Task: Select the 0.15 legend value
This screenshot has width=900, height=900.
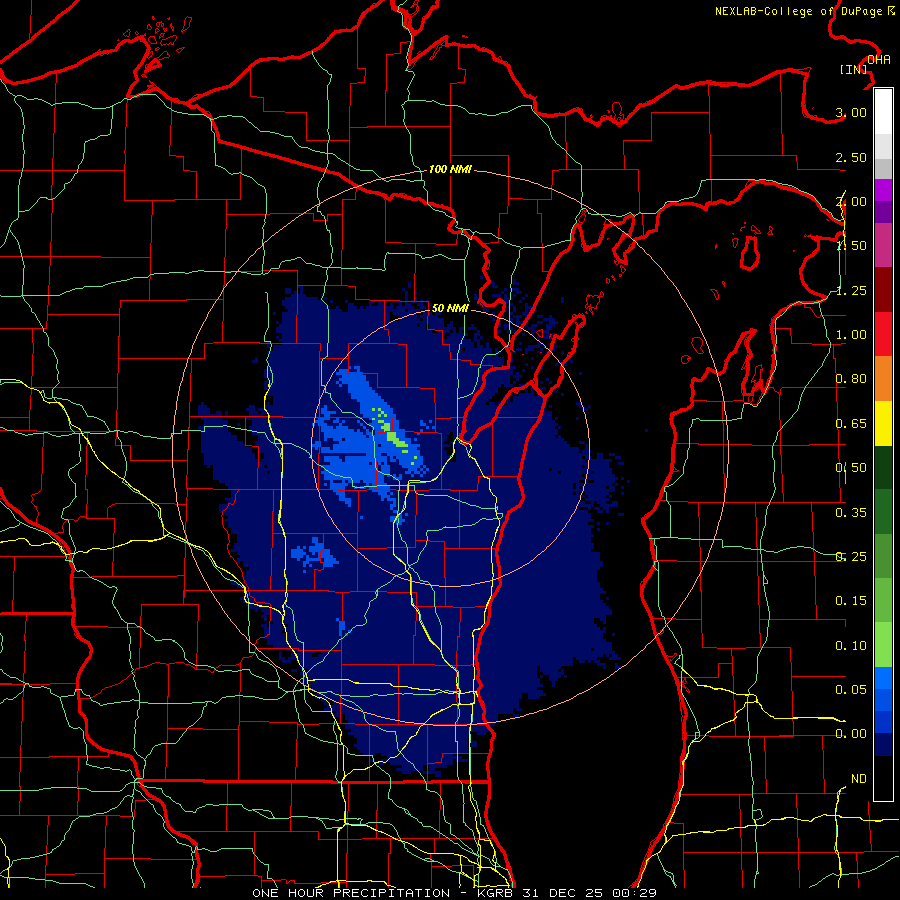Action: point(851,601)
